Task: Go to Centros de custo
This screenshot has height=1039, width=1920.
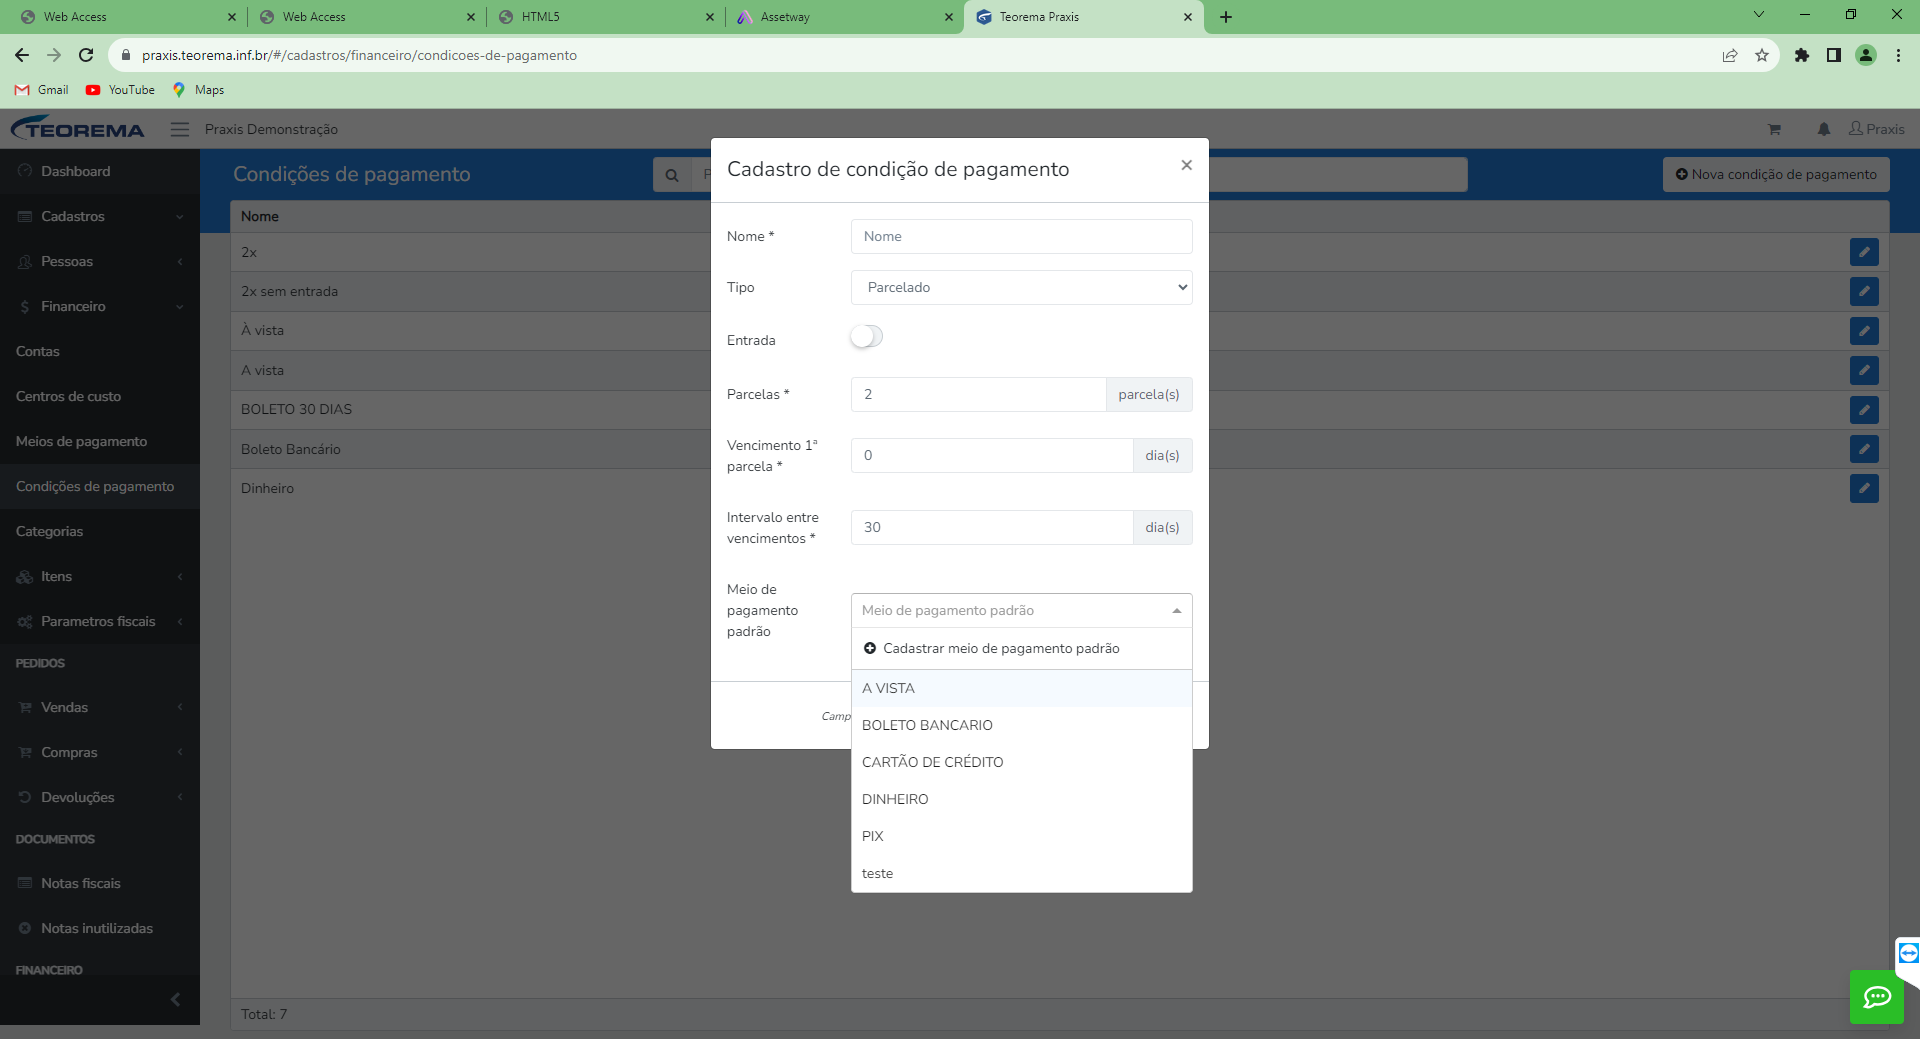Action: 100,396
